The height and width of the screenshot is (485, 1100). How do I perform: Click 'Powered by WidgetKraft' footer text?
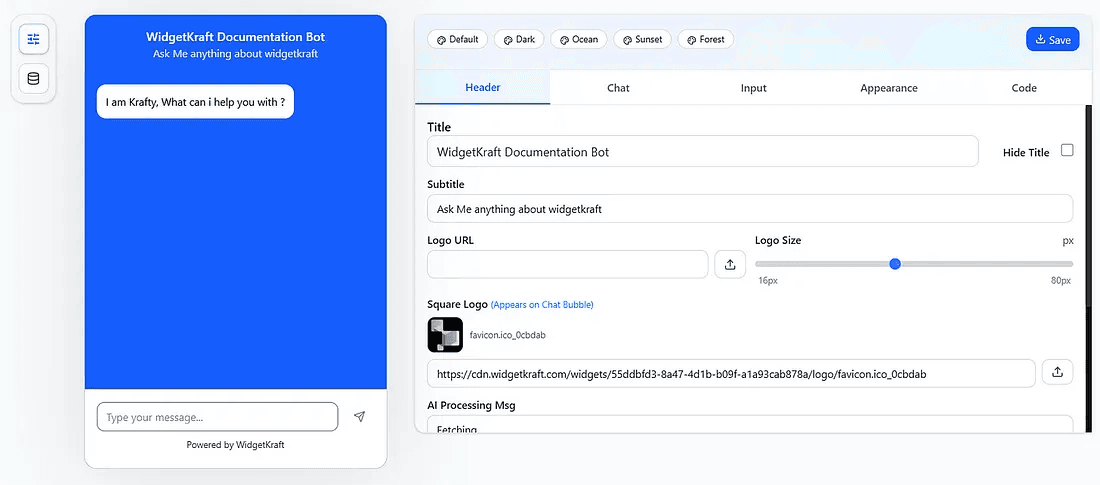[235, 444]
